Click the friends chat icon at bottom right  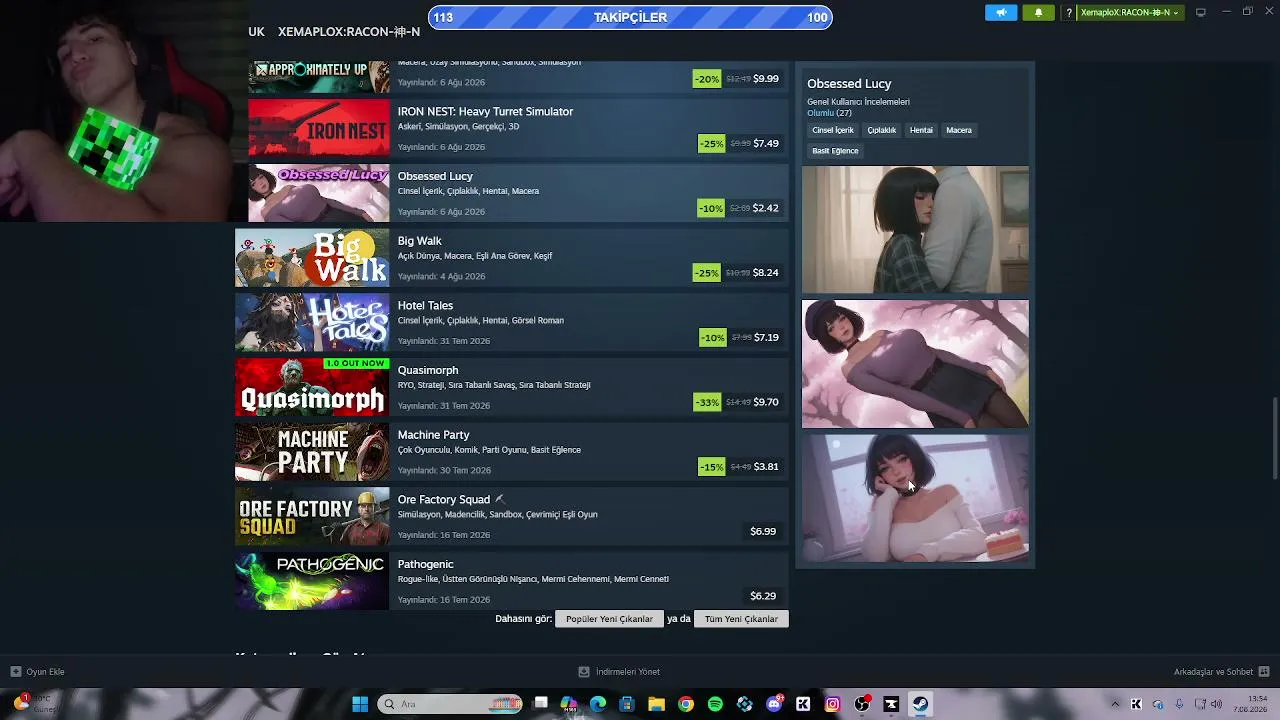(x=1264, y=672)
